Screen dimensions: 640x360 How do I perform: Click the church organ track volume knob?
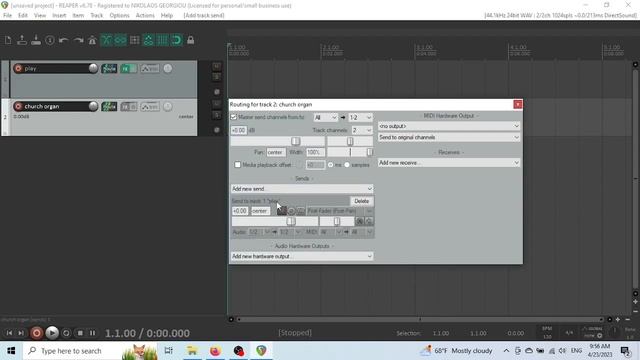[x=93, y=106]
